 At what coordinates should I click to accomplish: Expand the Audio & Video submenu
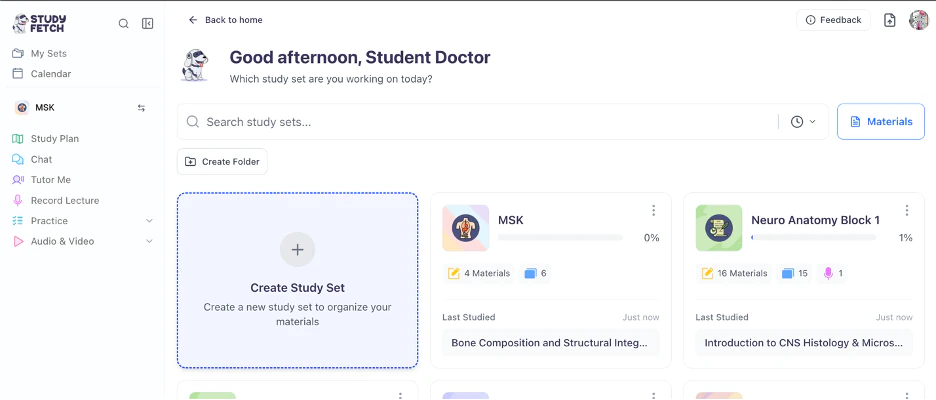tap(149, 241)
